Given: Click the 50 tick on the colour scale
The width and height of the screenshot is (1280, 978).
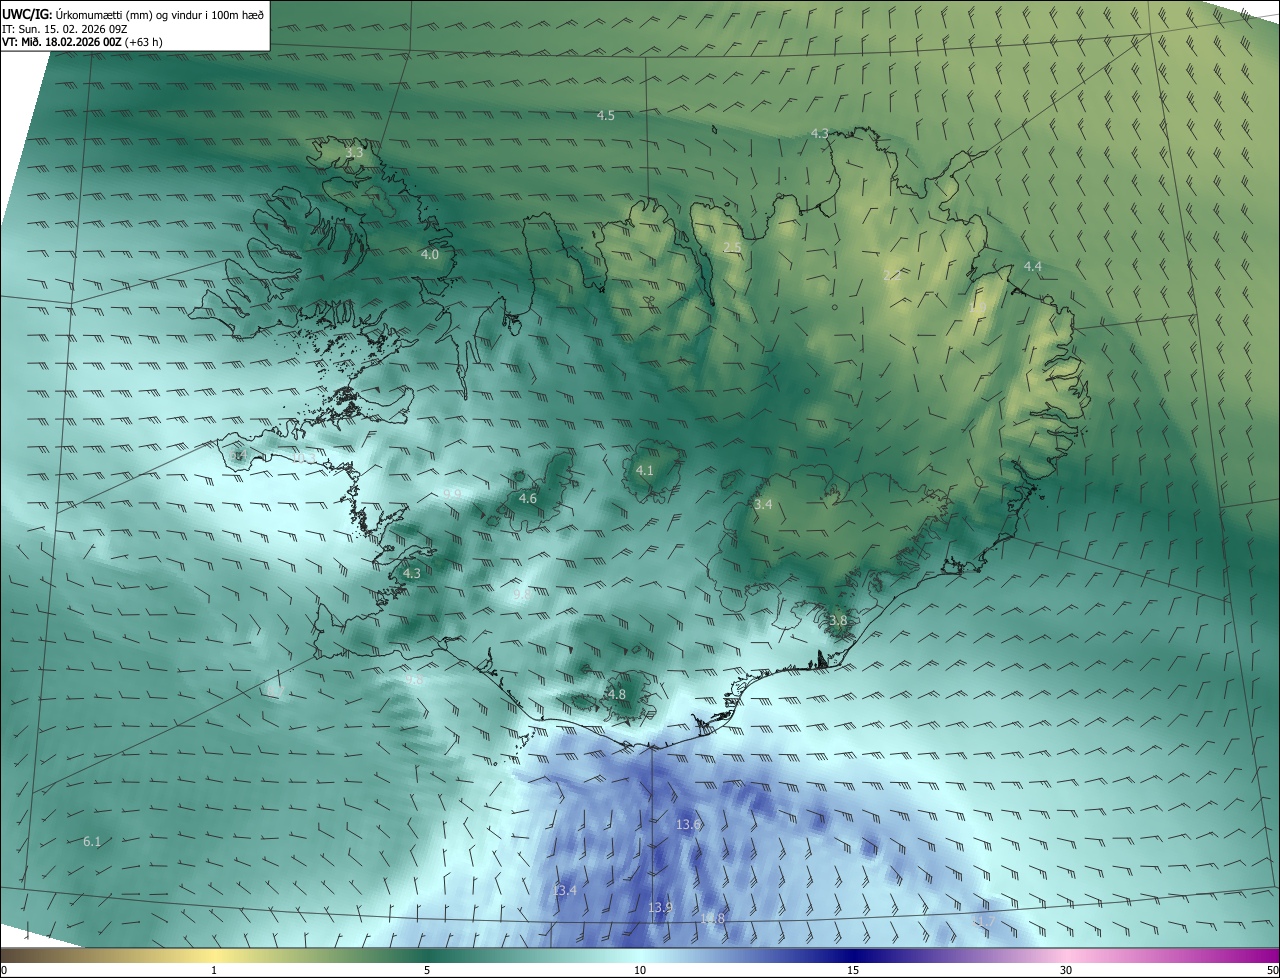Looking at the screenshot, I should click(x=1272, y=970).
